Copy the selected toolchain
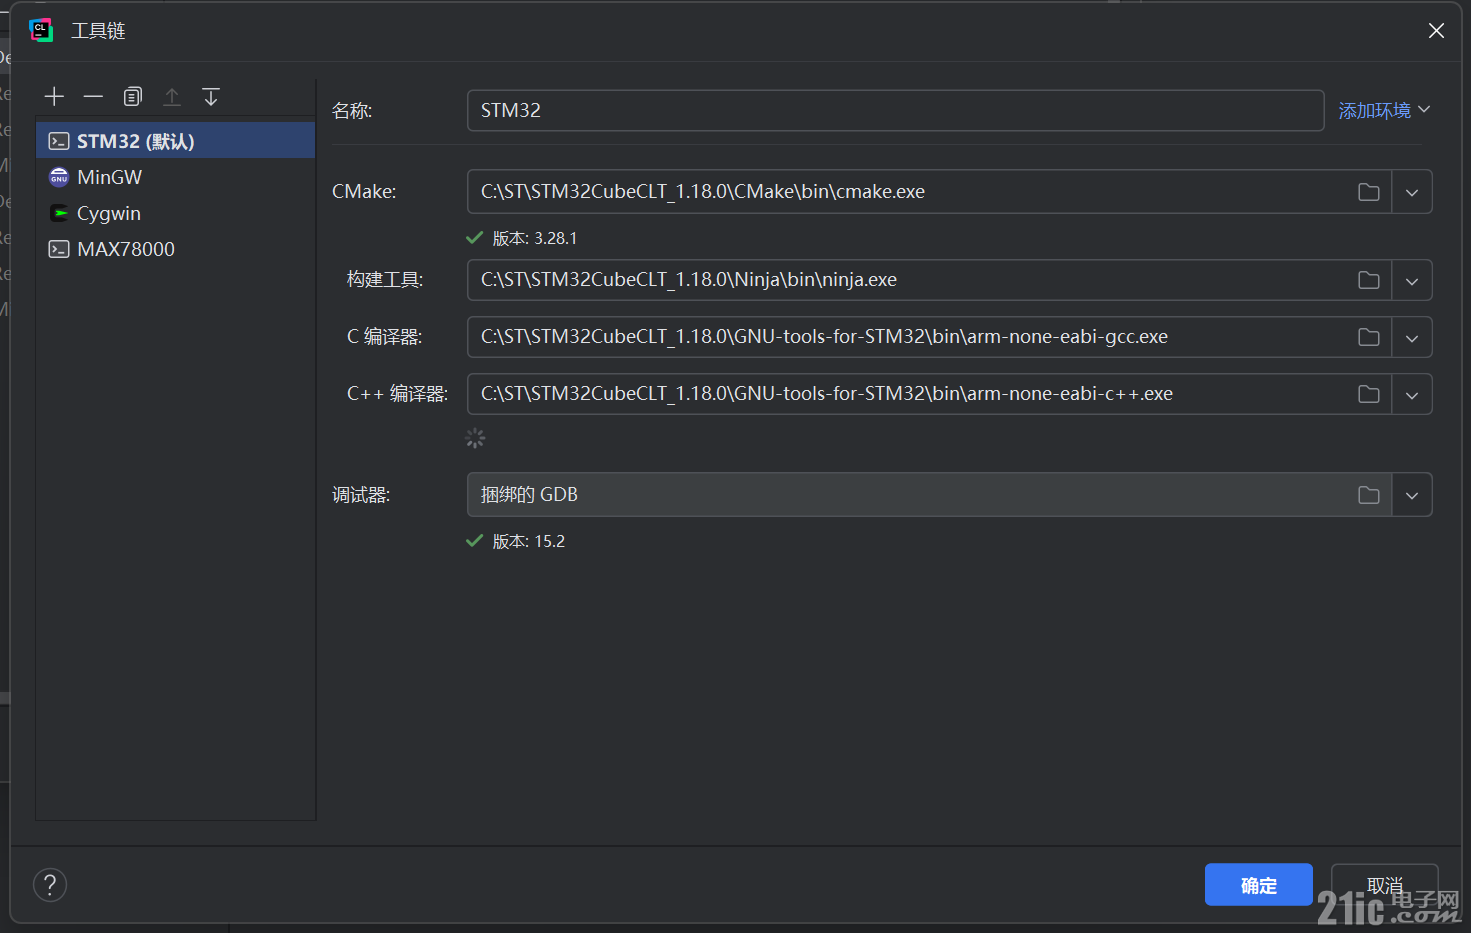This screenshot has width=1471, height=933. tap(133, 96)
